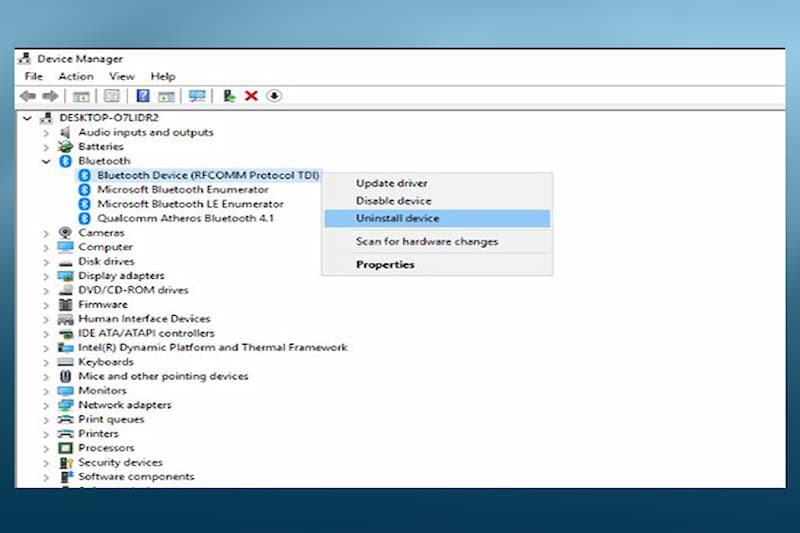This screenshot has width=800, height=533.
Task: Expand the Keyboards chevron
Action: (x=46, y=362)
